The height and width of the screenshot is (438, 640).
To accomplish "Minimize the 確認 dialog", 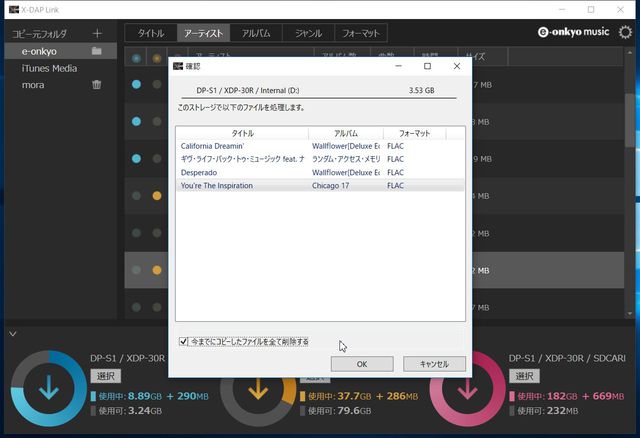I will (398, 66).
